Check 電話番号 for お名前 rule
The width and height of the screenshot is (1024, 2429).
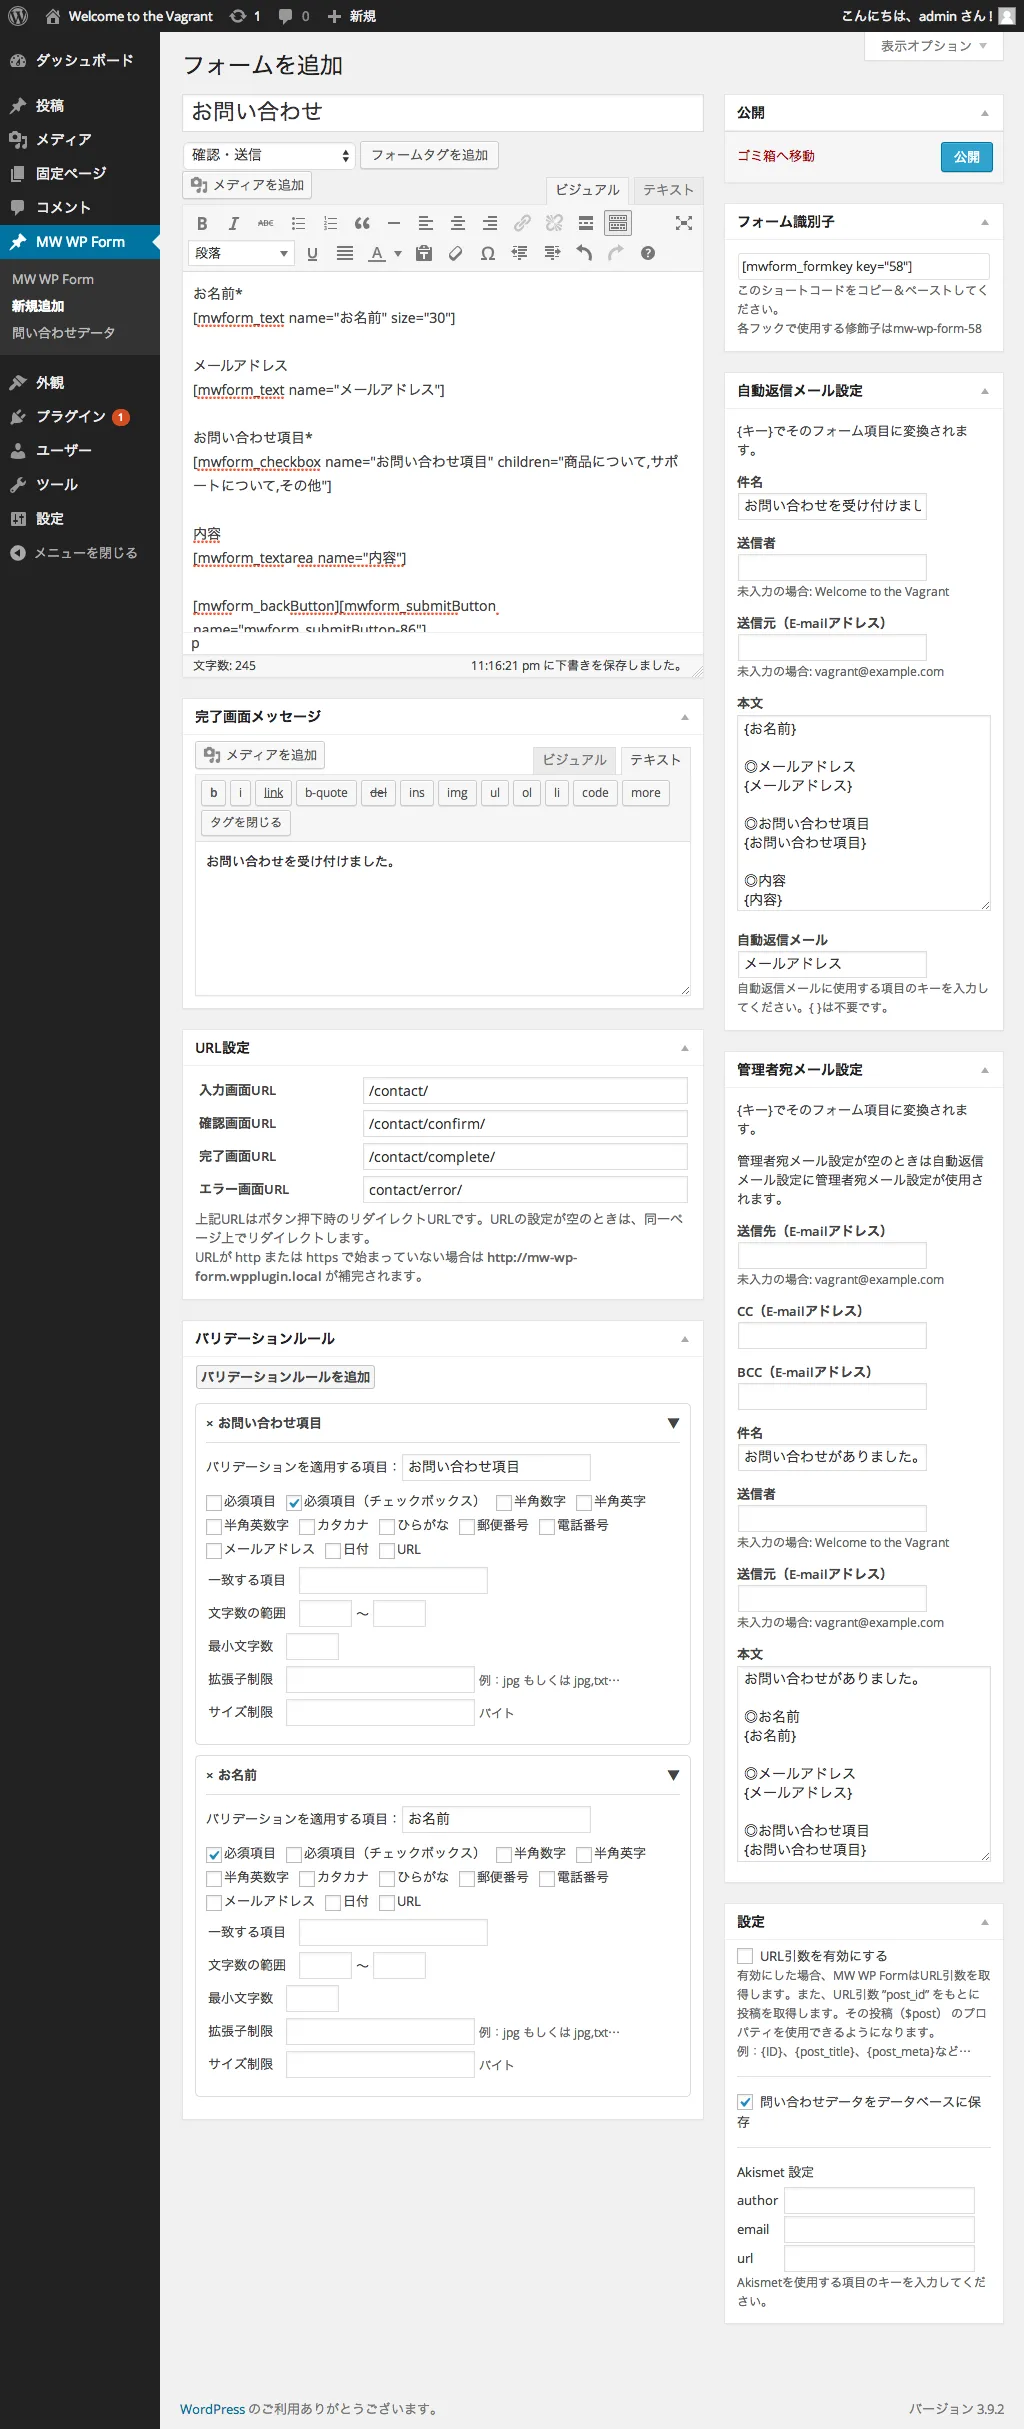coord(547,1878)
